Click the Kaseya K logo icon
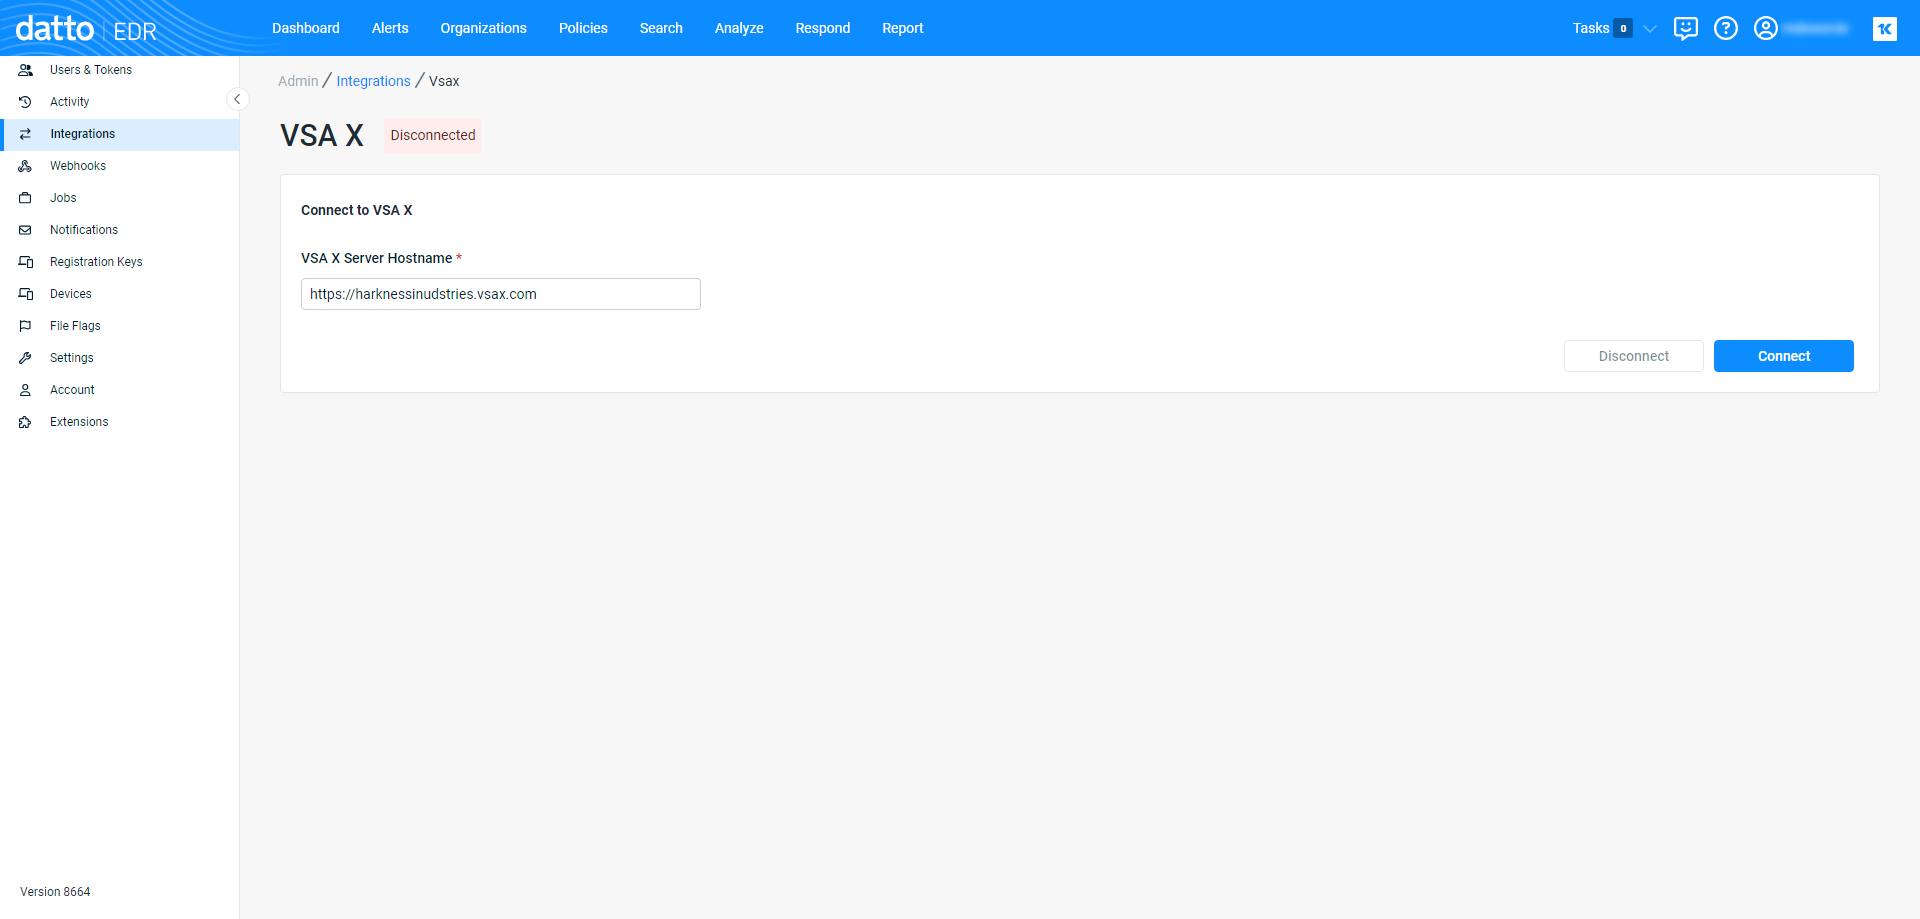The image size is (1920, 919). [x=1885, y=29]
